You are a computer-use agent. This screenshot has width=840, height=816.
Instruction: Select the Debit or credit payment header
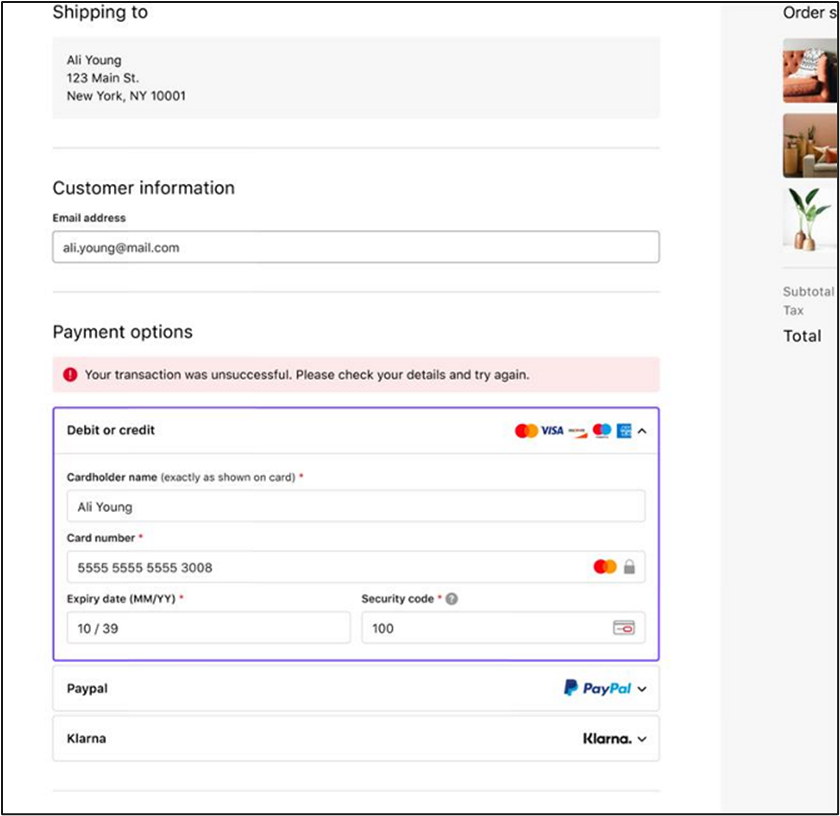111,431
